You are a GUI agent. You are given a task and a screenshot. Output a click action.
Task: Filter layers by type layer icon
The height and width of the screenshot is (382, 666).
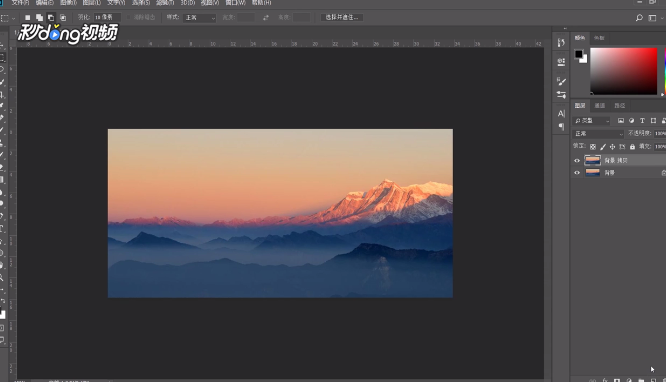(642, 121)
